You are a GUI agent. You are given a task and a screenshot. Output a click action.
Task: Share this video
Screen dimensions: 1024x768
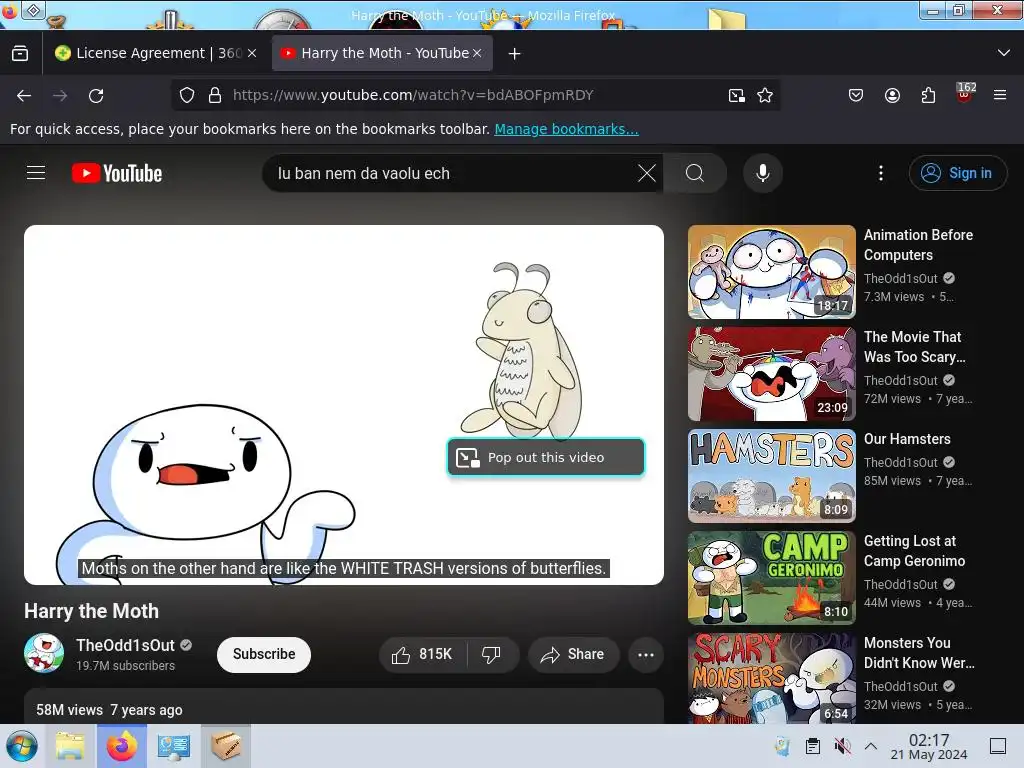(x=573, y=654)
